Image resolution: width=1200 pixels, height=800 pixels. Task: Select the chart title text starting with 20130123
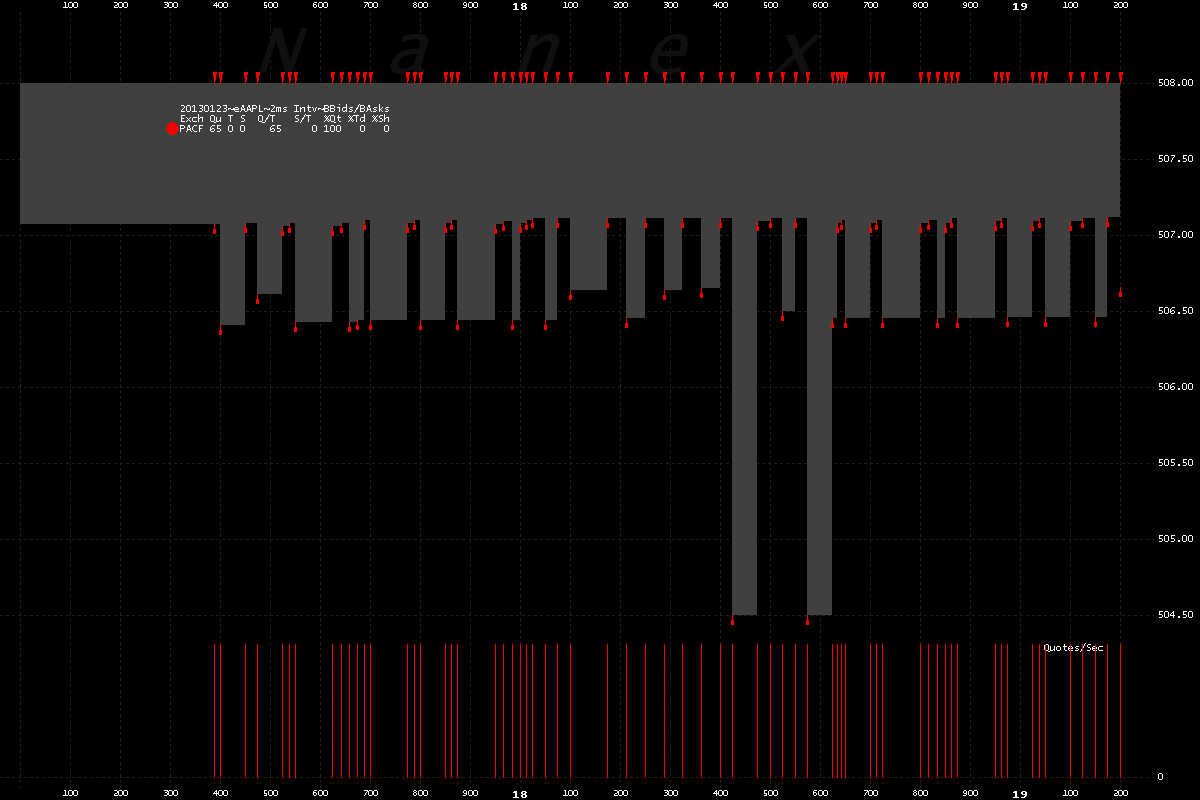coord(285,108)
